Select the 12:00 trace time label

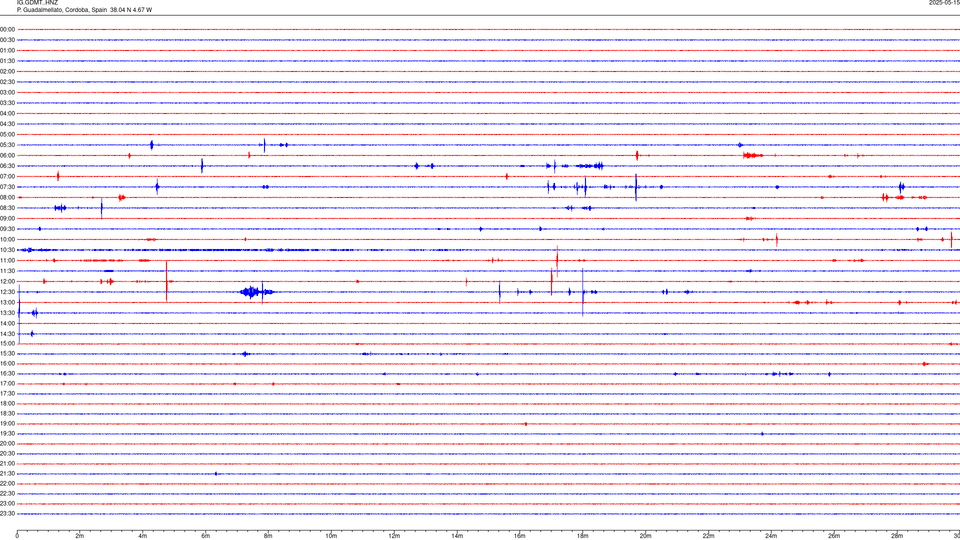(x=7, y=281)
